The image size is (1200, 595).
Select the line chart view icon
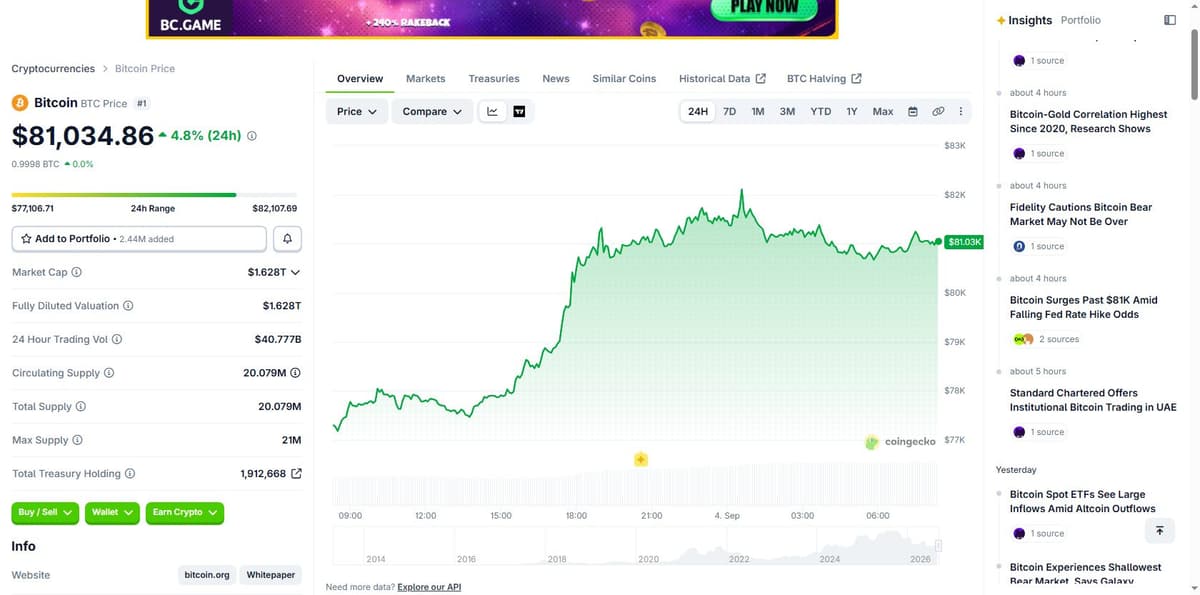[x=492, y=111]
